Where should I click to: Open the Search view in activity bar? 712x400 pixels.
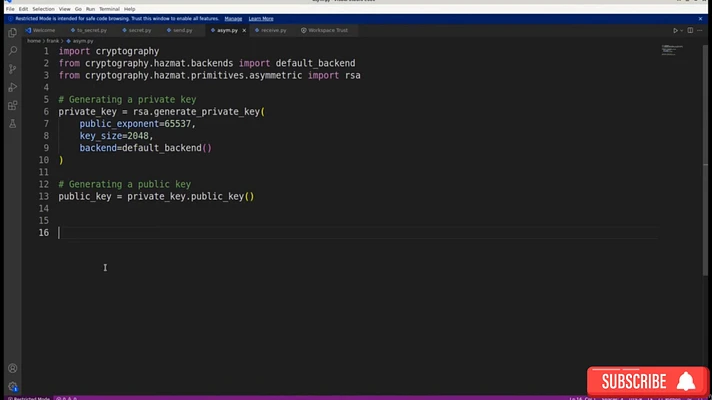point(13,50)
